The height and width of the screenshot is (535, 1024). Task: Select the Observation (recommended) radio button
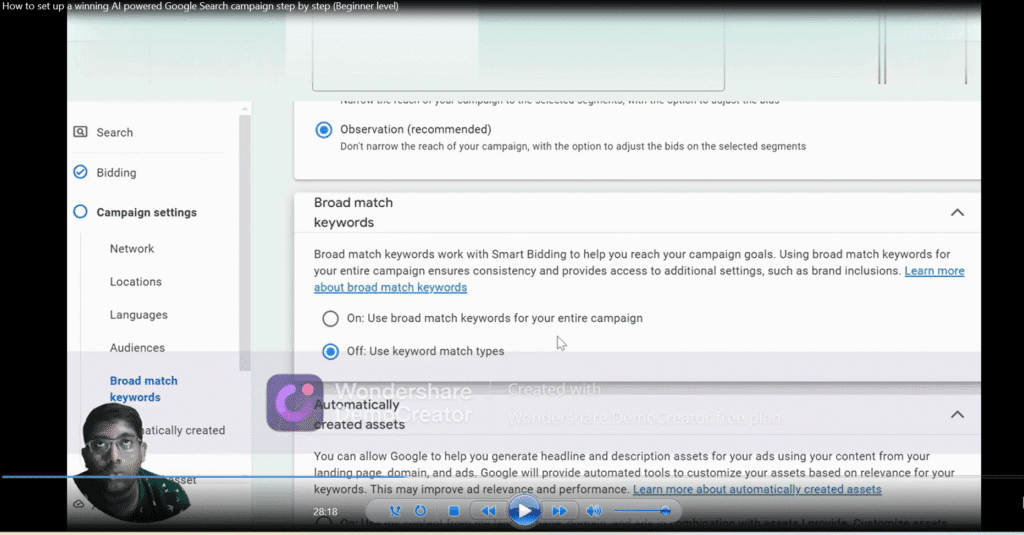tap(323, 130)
